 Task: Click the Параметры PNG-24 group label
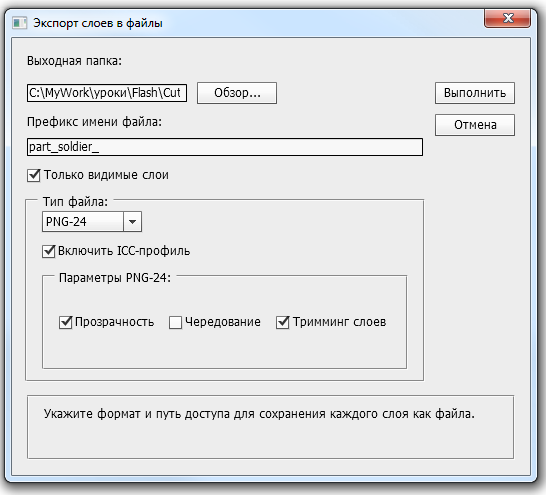[115, 278]
